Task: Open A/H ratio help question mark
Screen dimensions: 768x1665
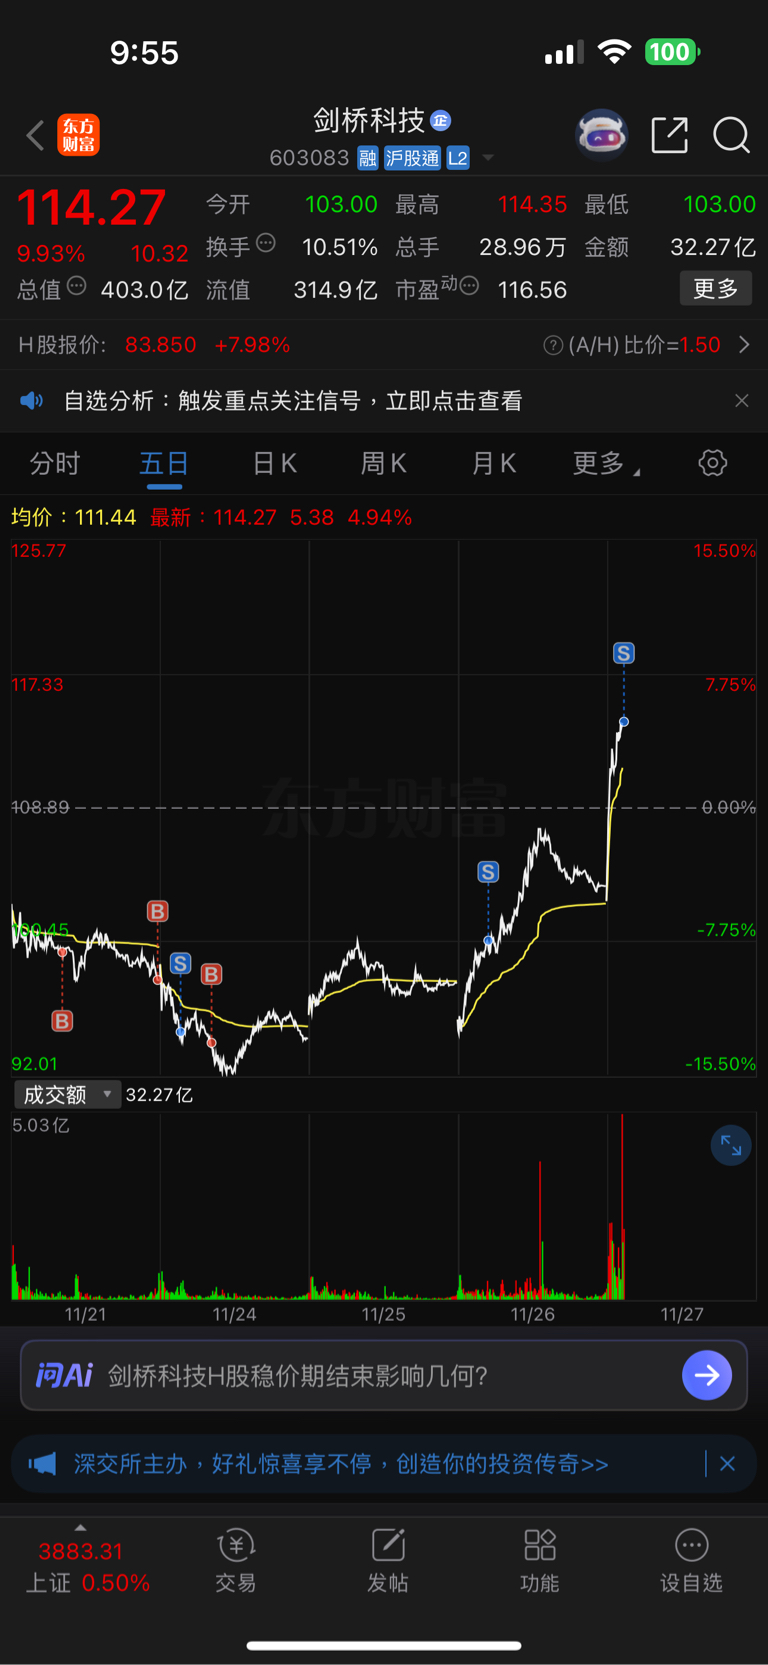Action: (552, 345)
